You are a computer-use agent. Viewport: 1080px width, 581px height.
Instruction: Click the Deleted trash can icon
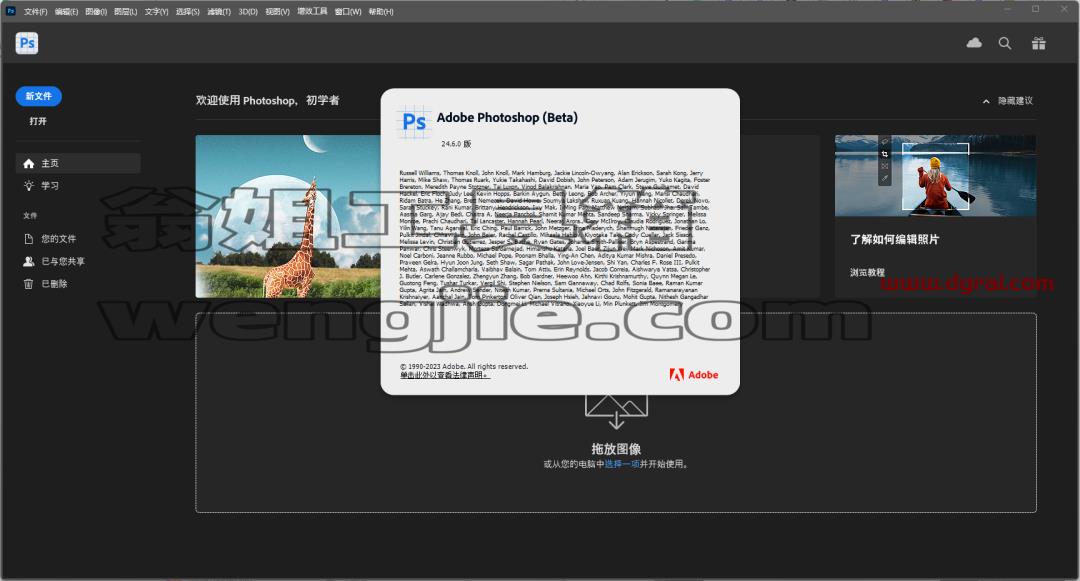coord(28,284)
